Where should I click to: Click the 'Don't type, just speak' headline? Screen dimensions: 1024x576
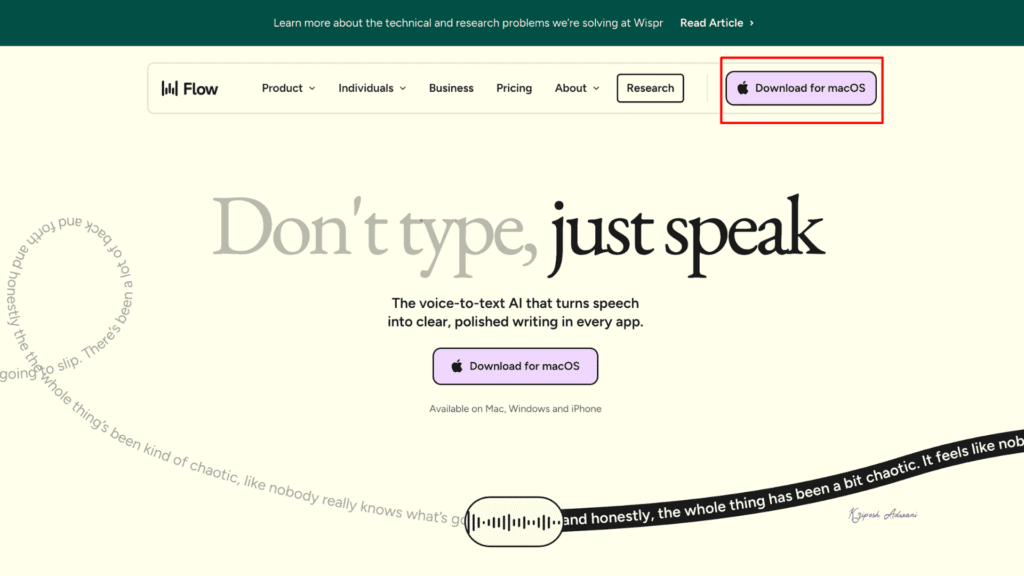coord(518,235)
